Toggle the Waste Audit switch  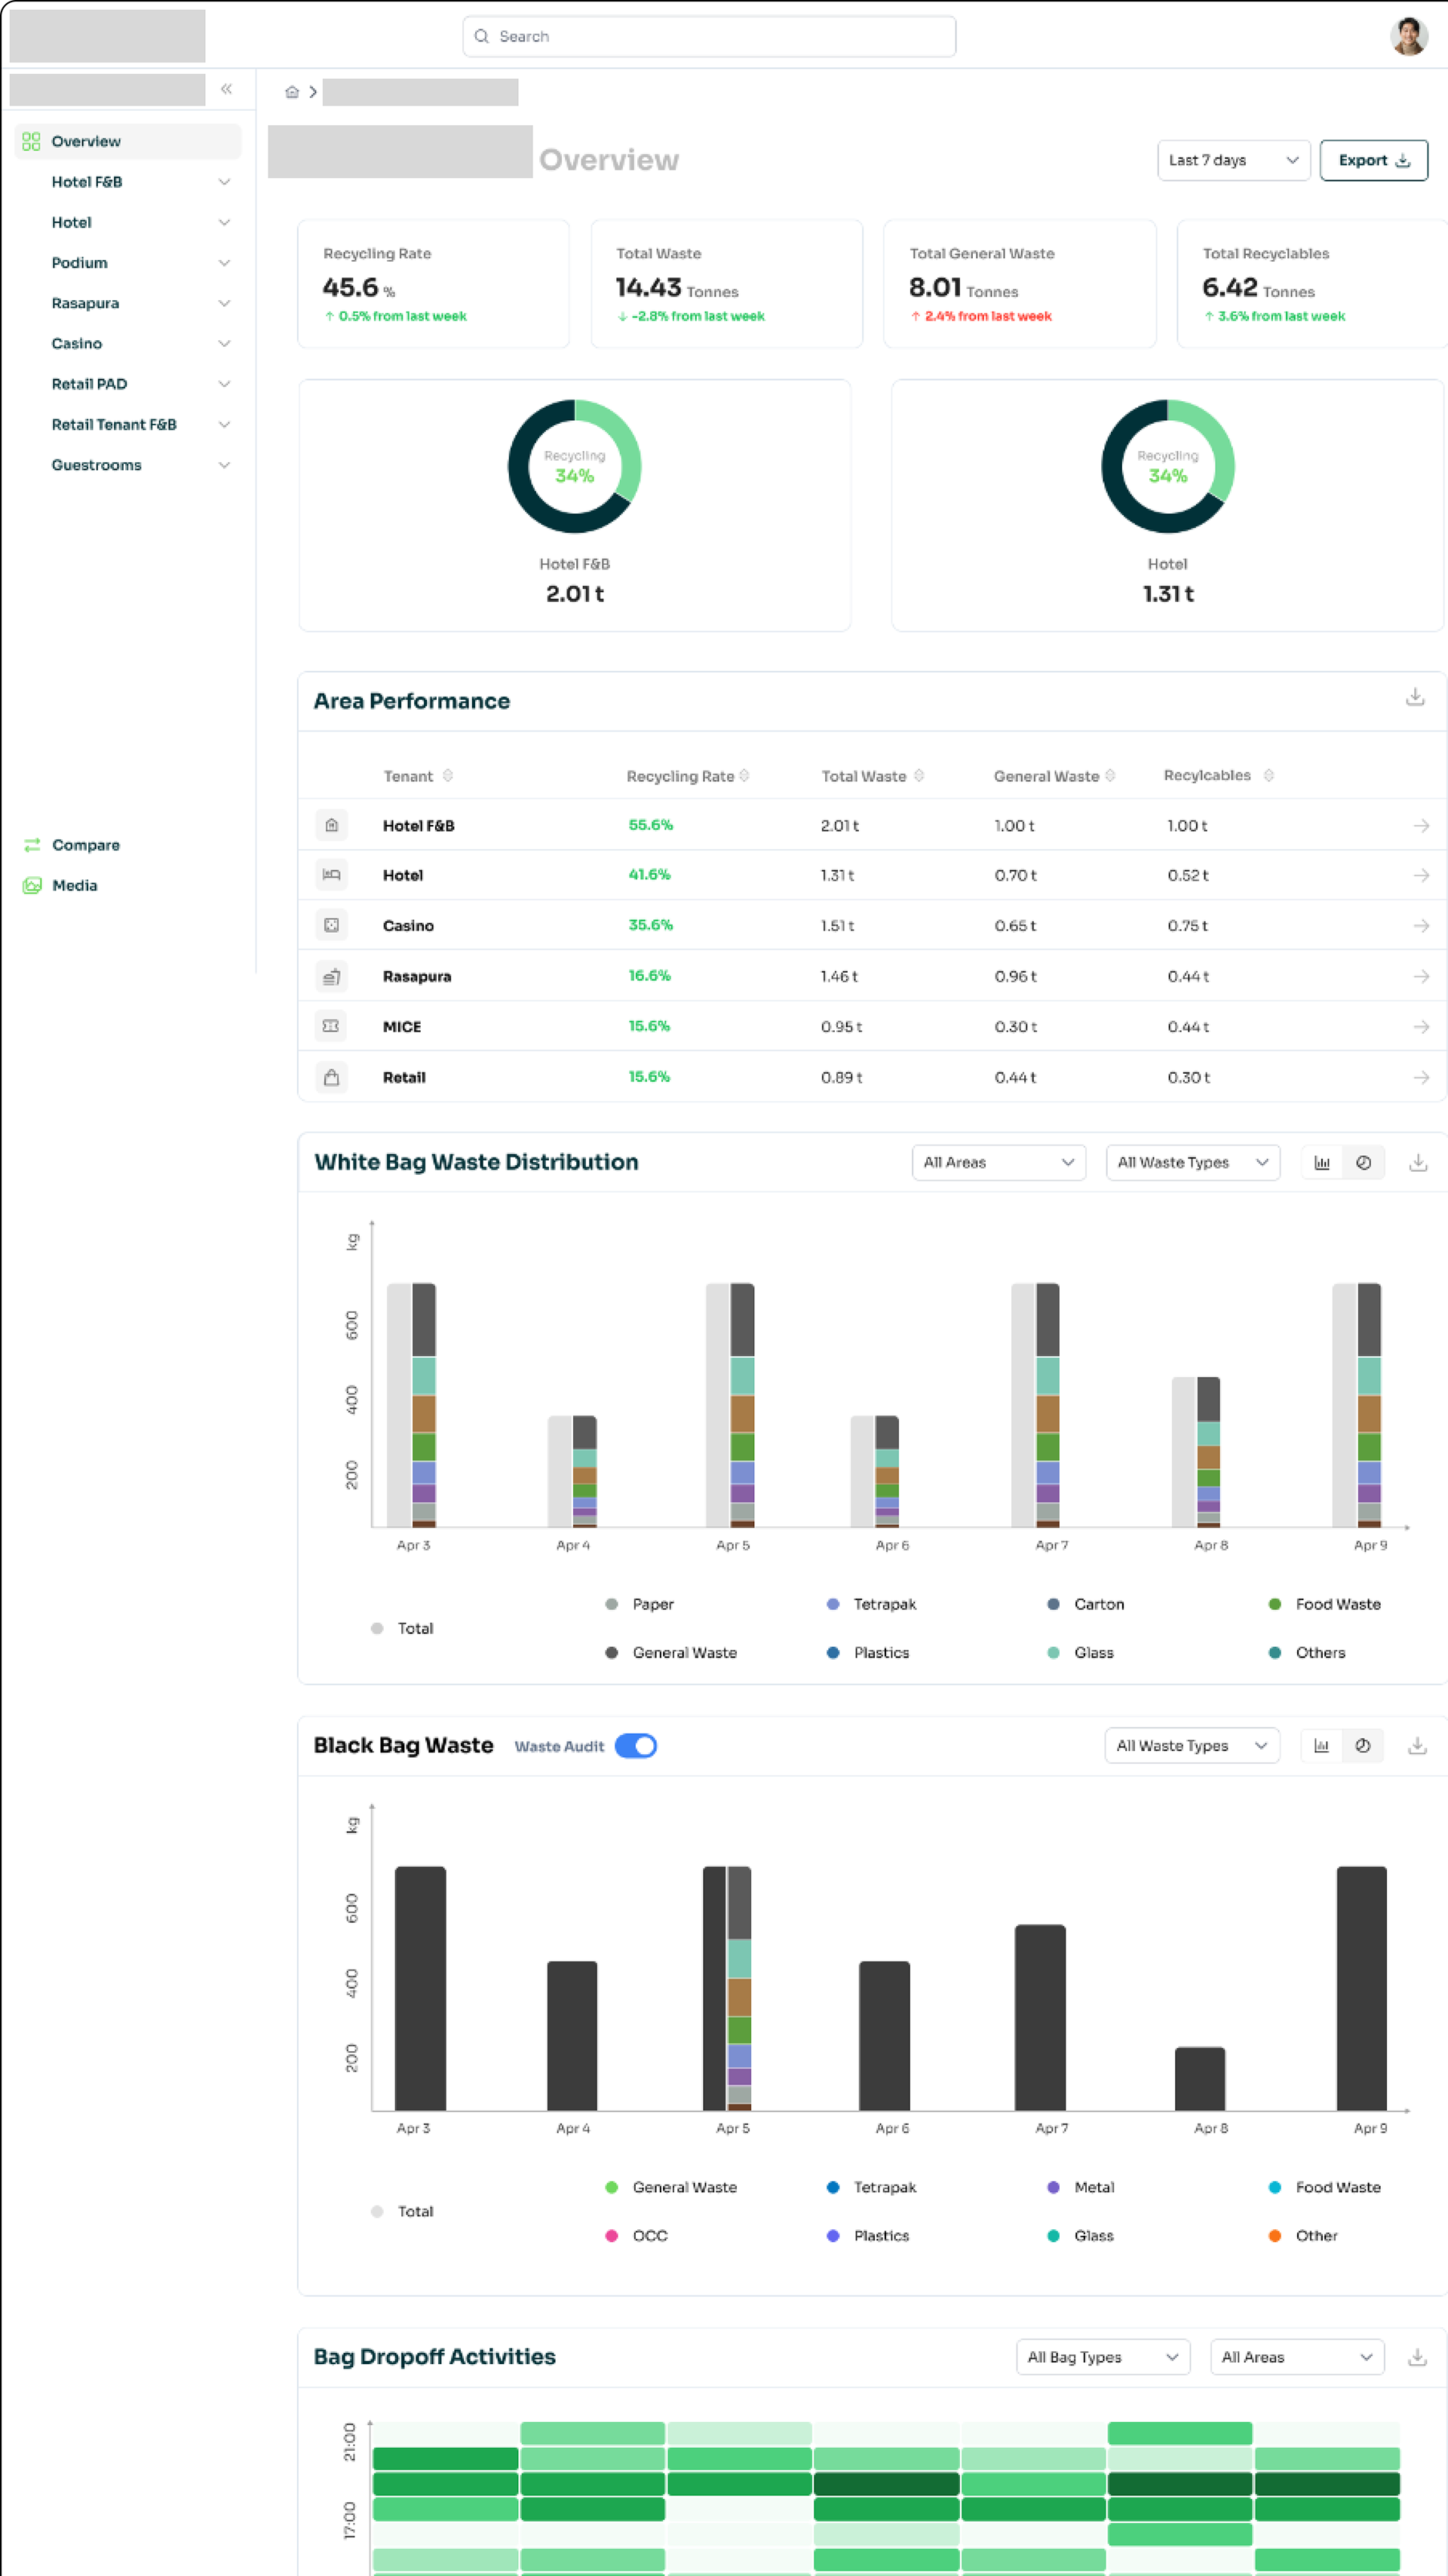click(x=636, y=1745)
